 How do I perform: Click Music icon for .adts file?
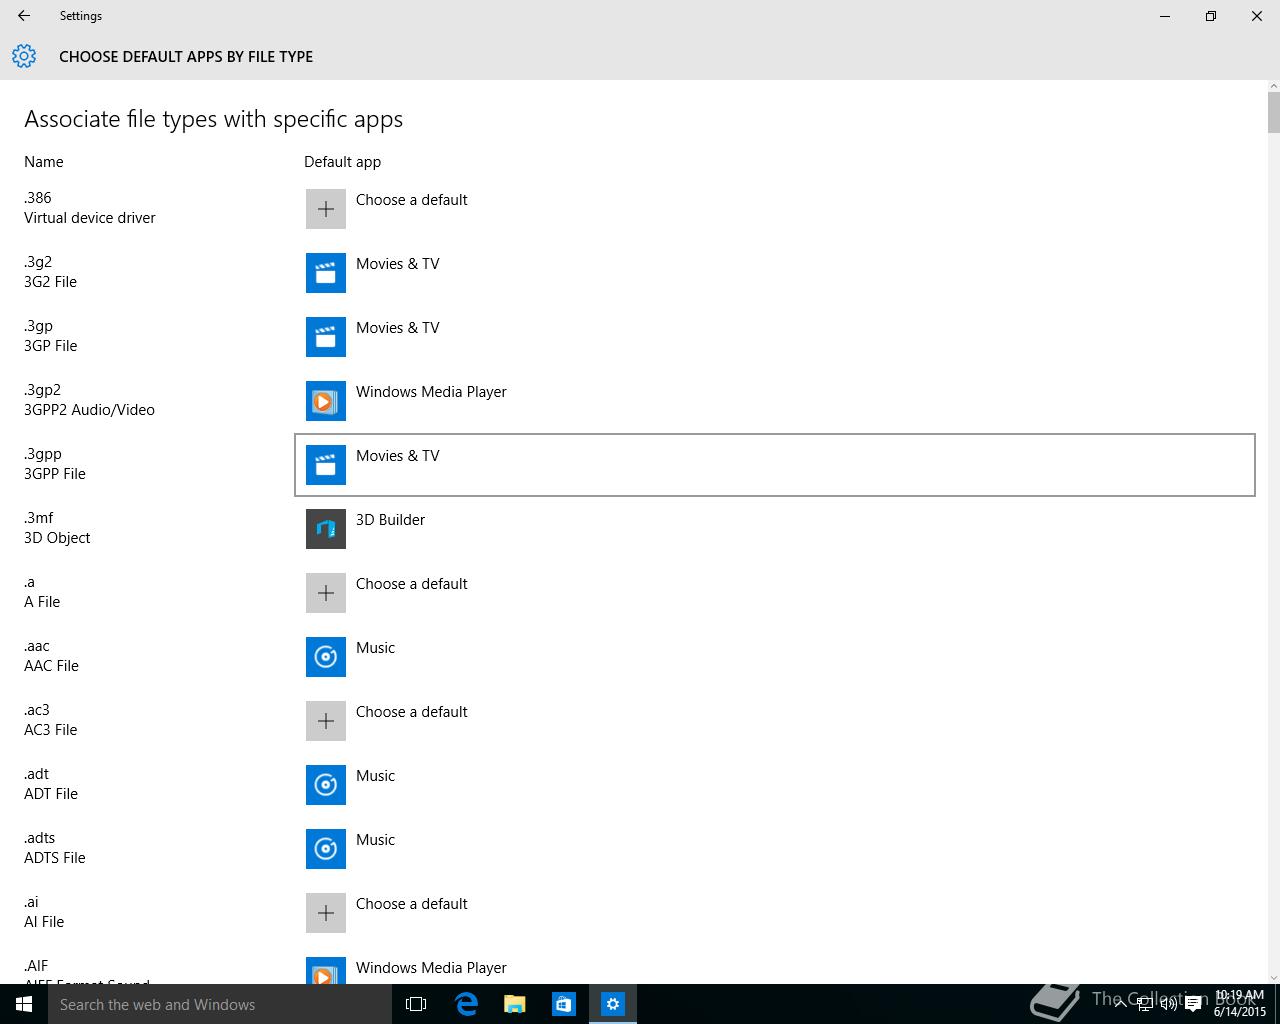326,849
